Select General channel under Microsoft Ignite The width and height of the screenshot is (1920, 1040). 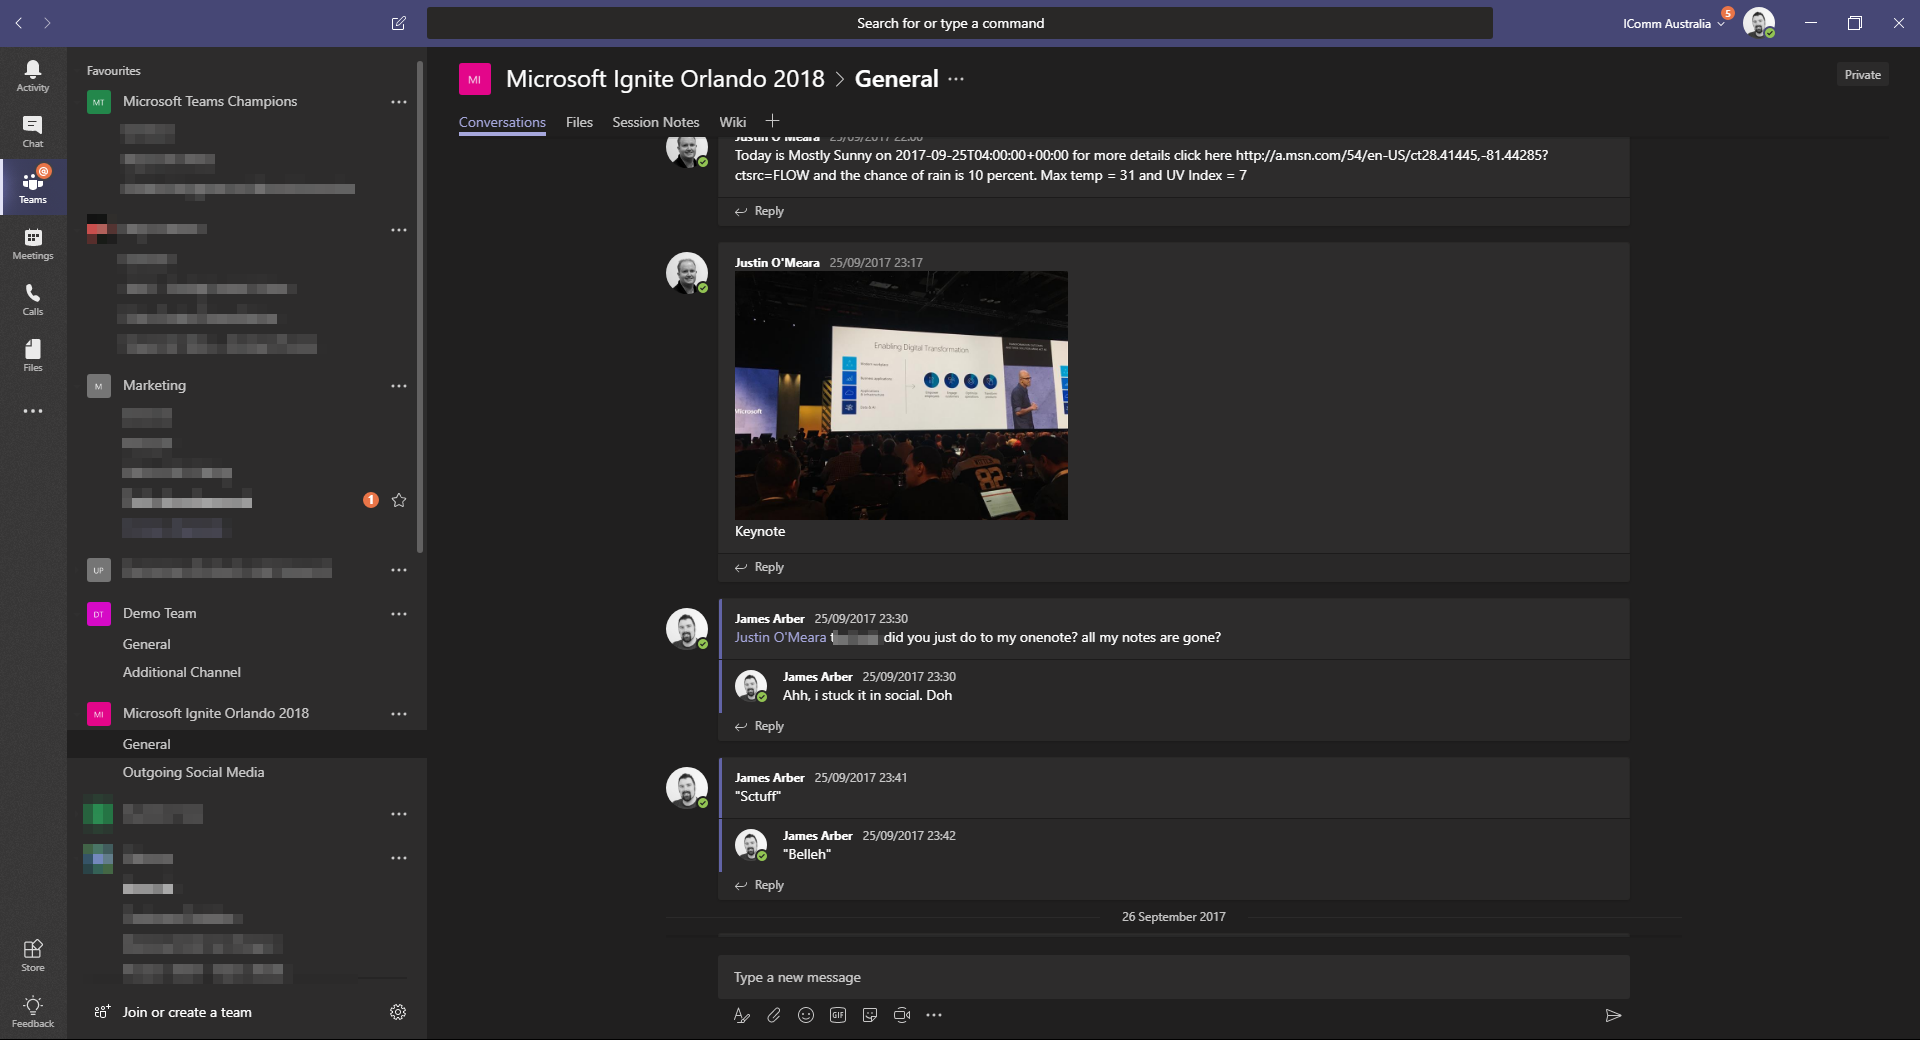coord(247,744)
